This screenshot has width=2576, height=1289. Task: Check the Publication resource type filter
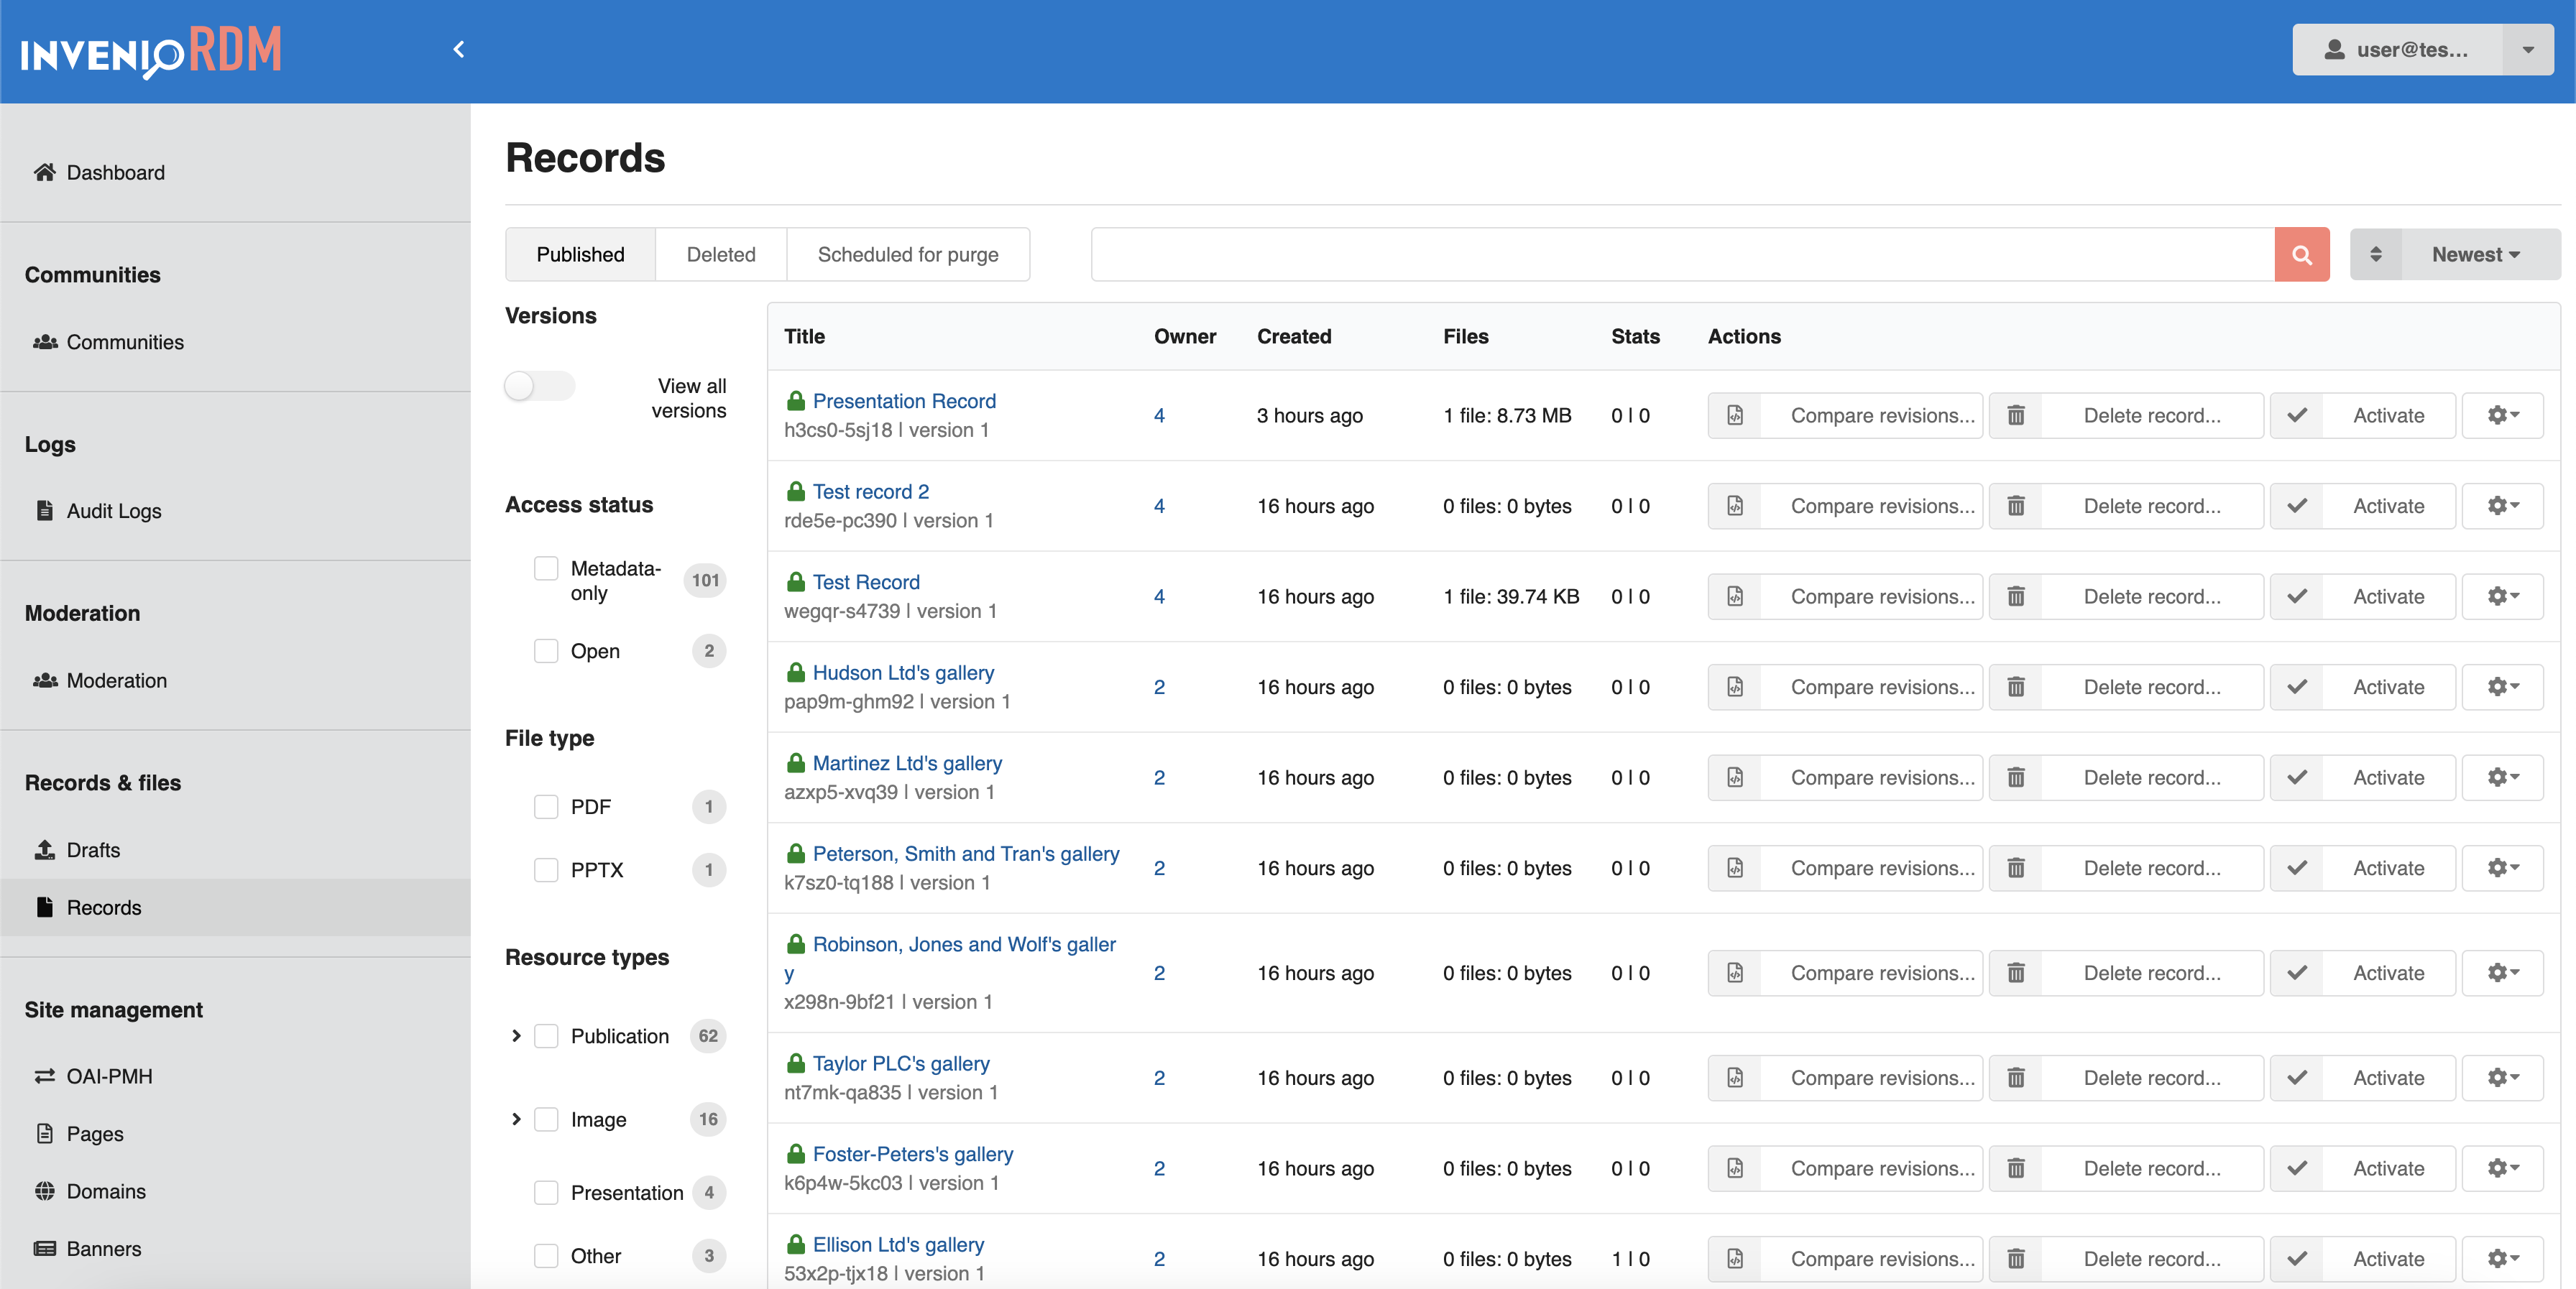pos(546,1036)
